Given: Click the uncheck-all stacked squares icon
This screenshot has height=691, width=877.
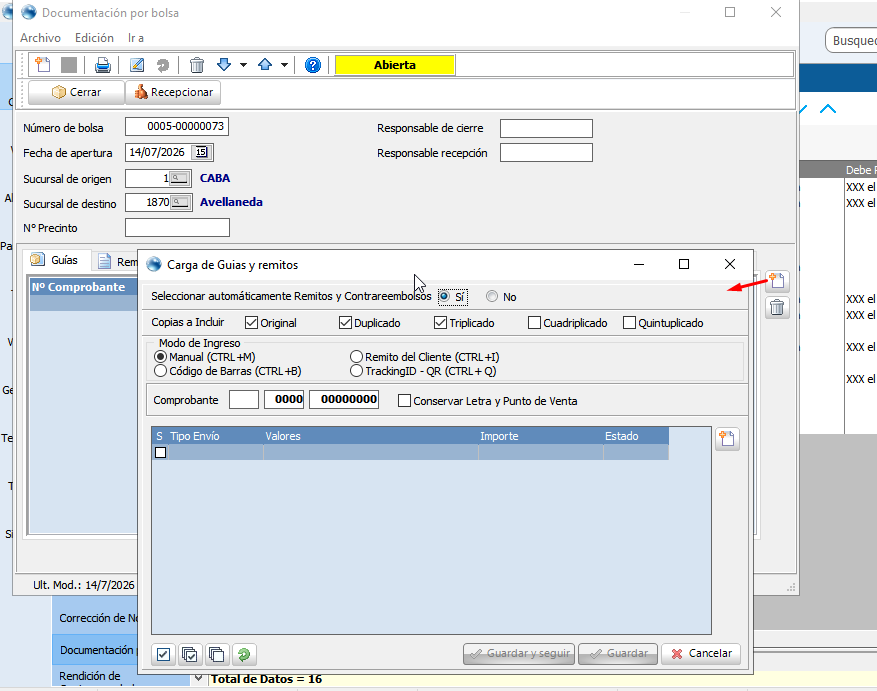Looking at the screenshot, I should point(216,654).
